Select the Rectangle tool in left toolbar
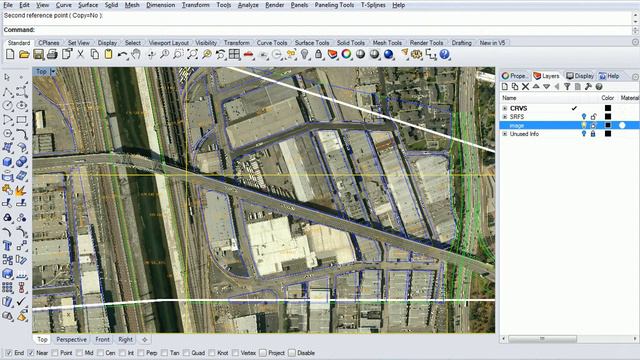This screenshot has width=640, height=360. tap(22, 120)
